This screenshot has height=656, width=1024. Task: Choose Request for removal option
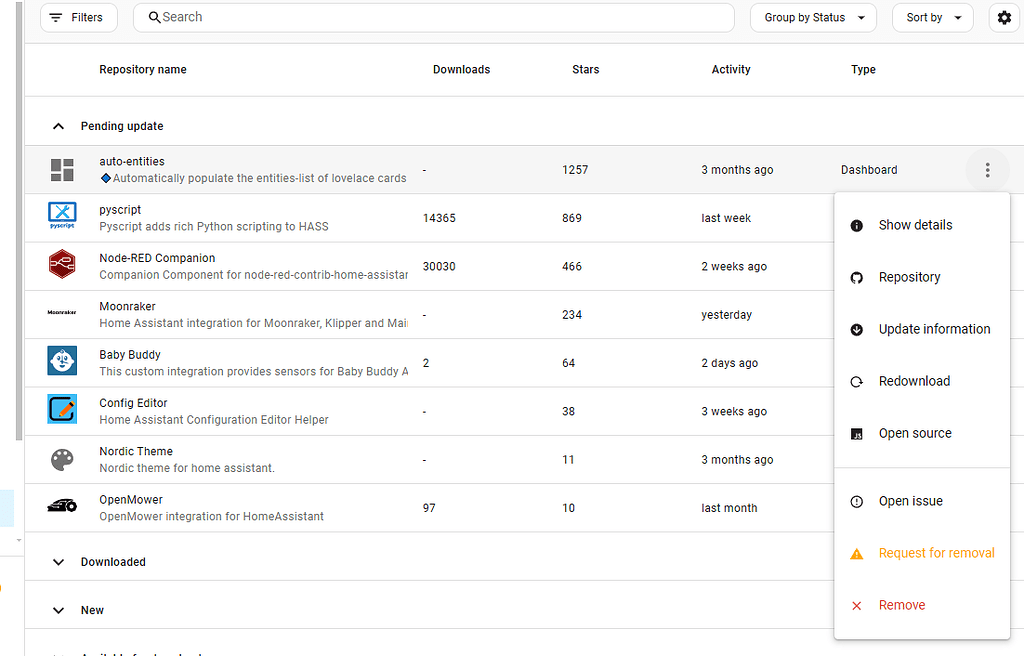(x=936, y=553)
